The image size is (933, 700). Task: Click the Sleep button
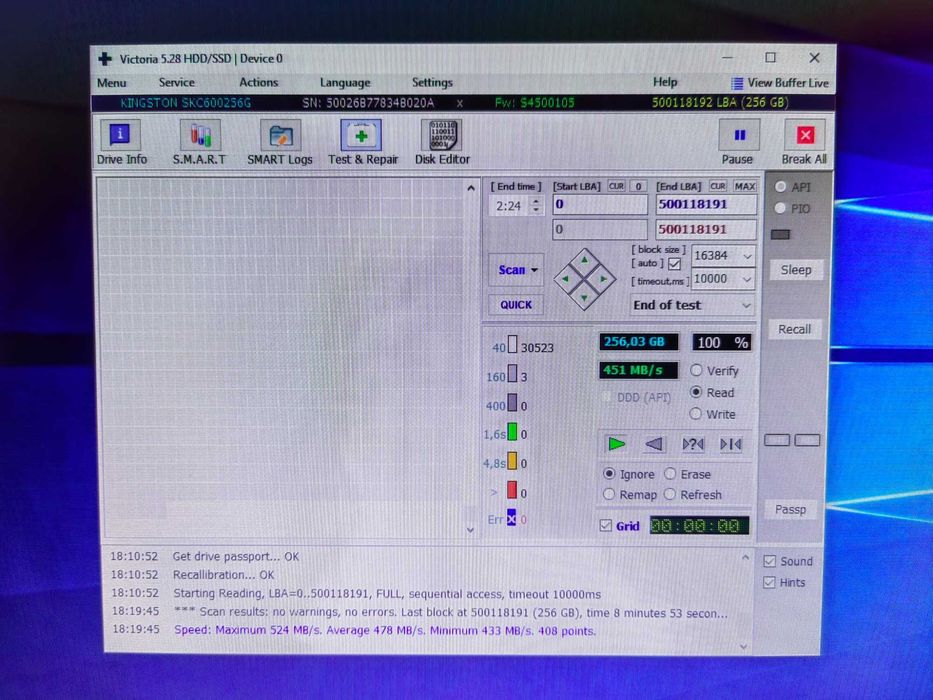796,270
